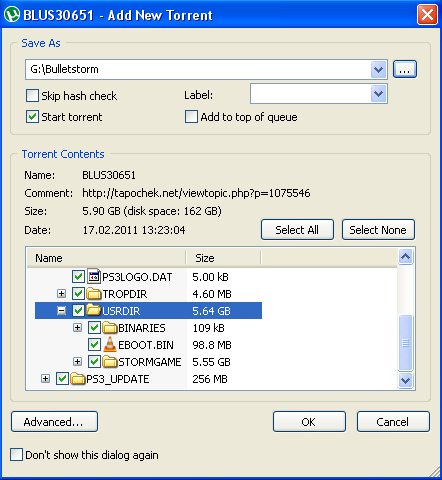Screen dimensions: 442x480
Task: Enable the Skip hash check checkbox
Action: [x=32, y=96]
